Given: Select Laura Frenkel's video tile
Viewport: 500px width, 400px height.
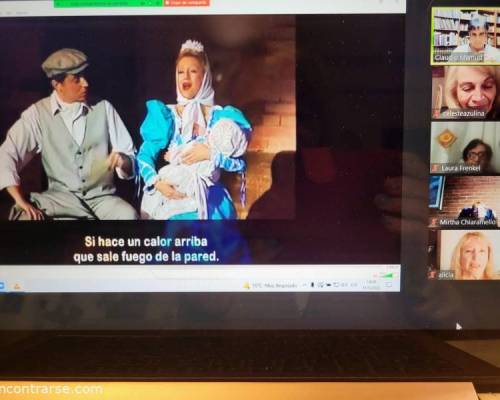Looking at the screenshot, I should [466, 147].
